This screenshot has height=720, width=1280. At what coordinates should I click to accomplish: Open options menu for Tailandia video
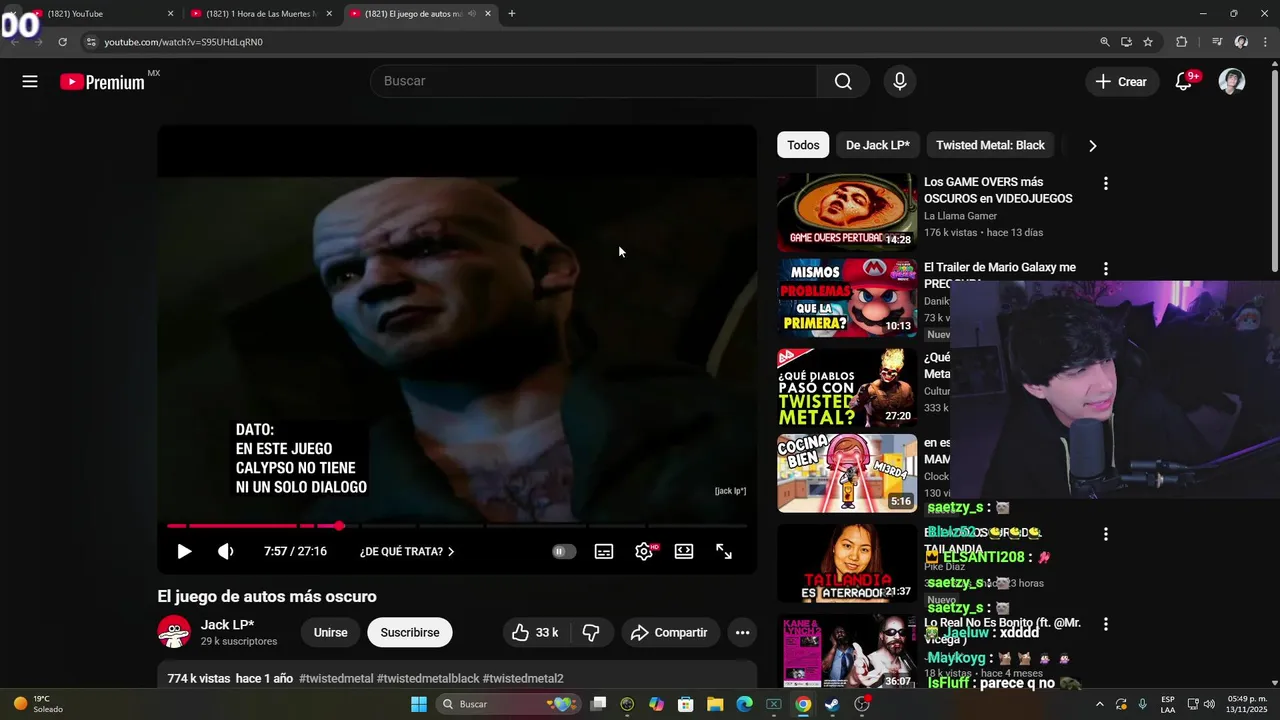(1106, 534)
